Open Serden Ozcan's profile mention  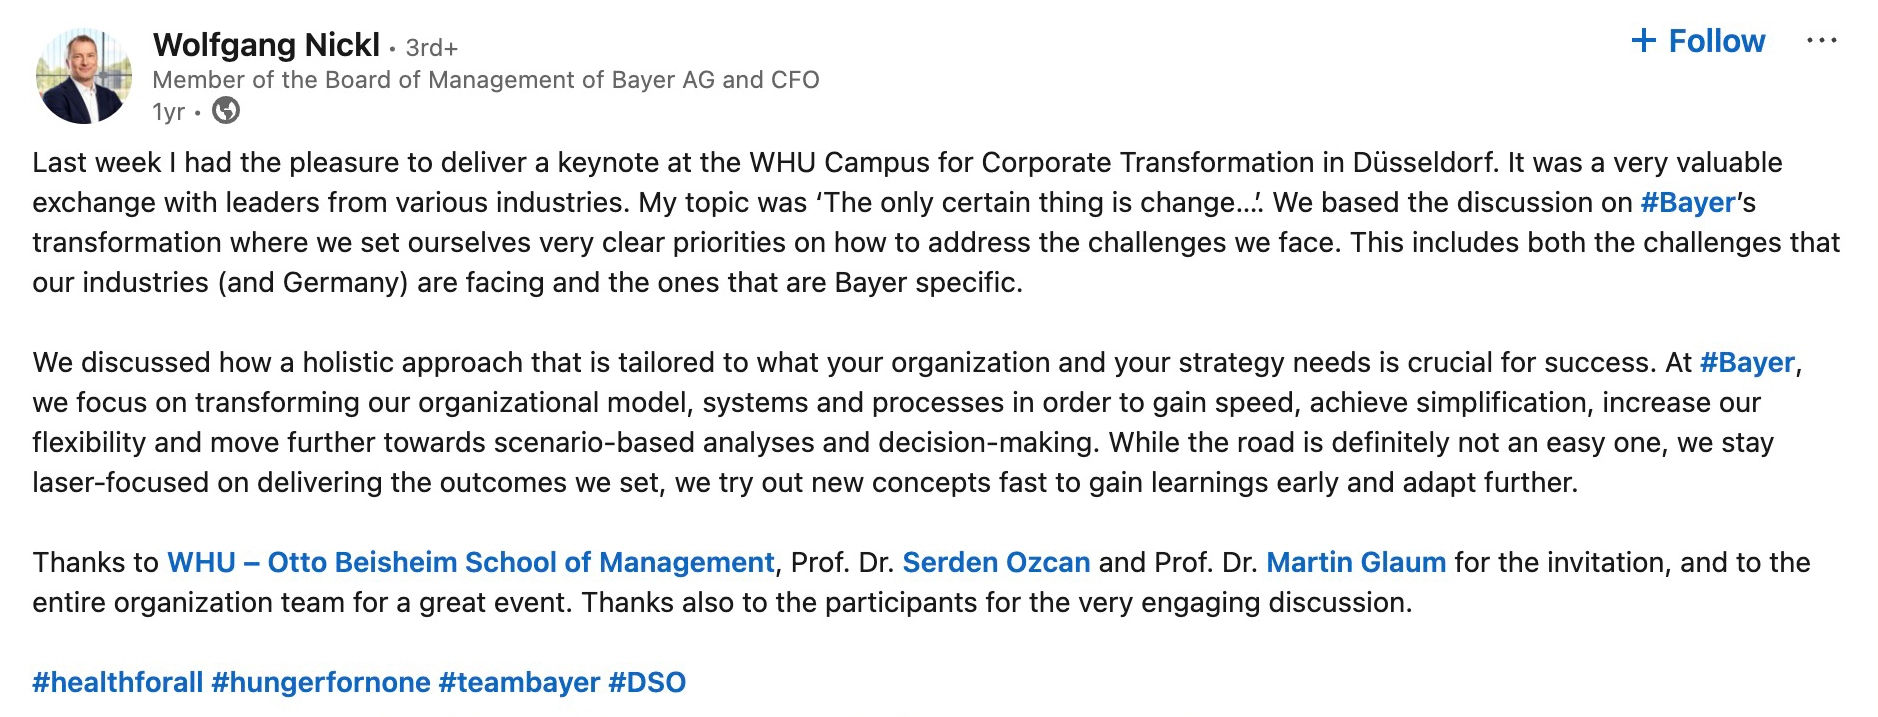pyautogui.click(x=996, y=563)
